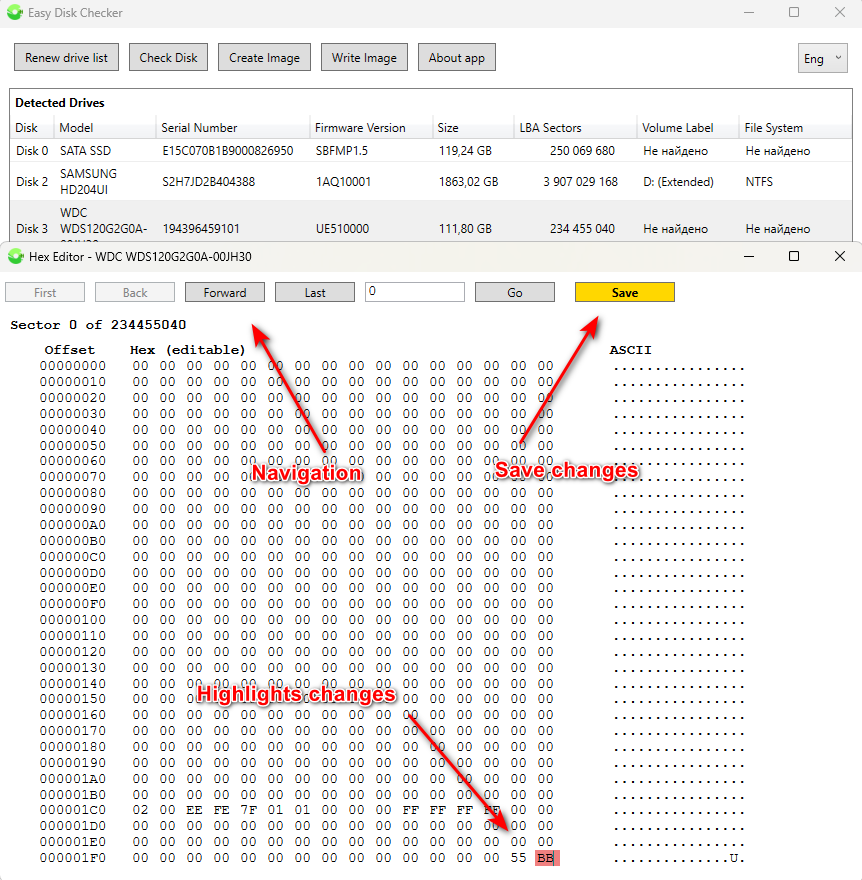Jump to the First sector
Viewport: 862px width, 880px height.
[44, 292]
